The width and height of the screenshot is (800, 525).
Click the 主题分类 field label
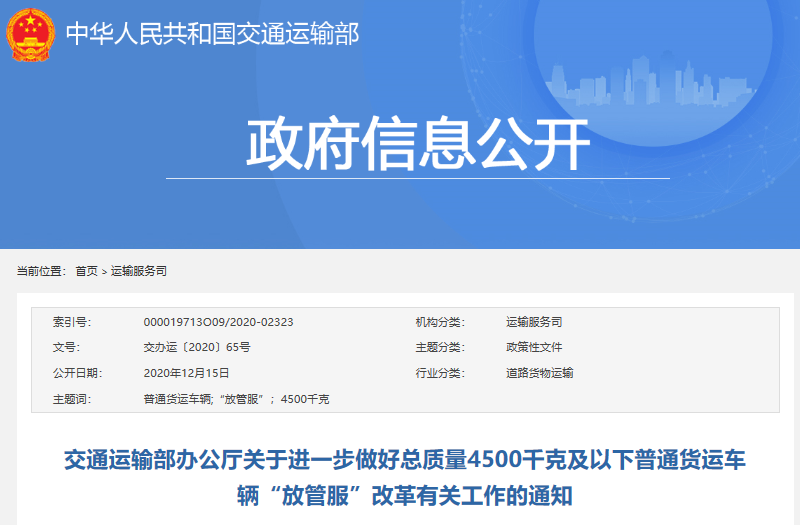click(439, 348)
